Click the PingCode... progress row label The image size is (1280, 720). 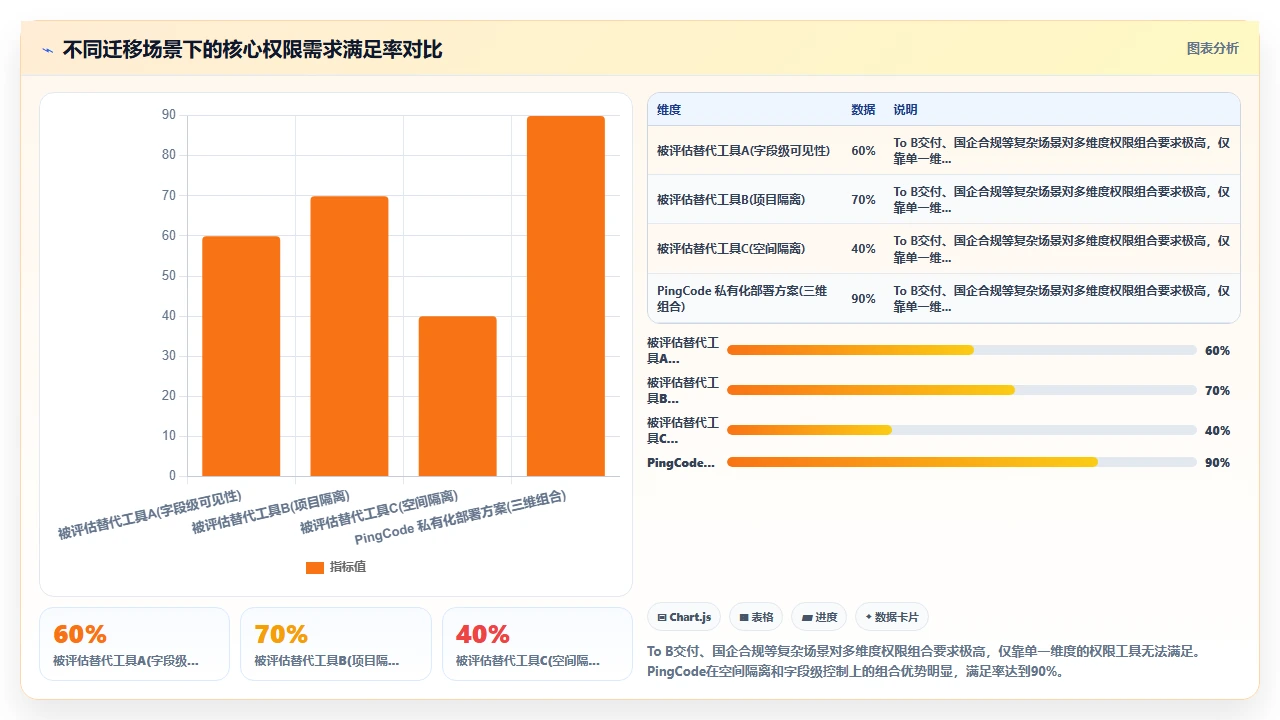coord(681,462)
